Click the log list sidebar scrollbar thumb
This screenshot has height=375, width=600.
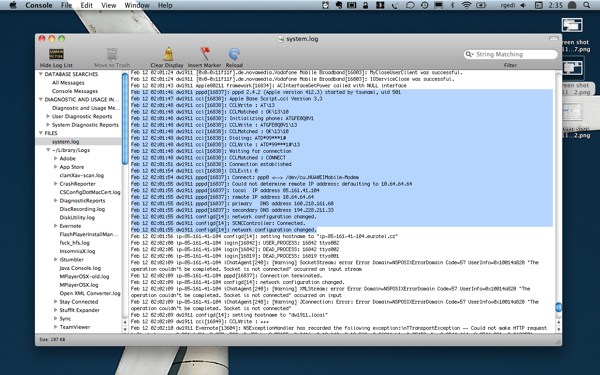[125, 119]
